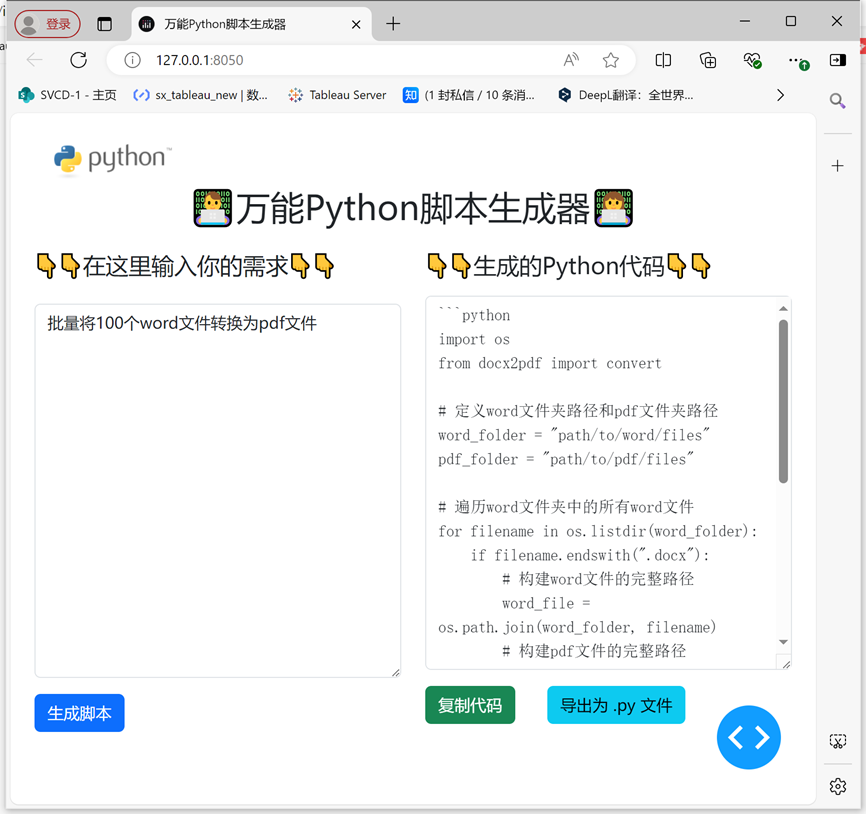Viewport: 866px width, 814px height.
Task: Click the round blue code icon button
Action: (748, 737)
